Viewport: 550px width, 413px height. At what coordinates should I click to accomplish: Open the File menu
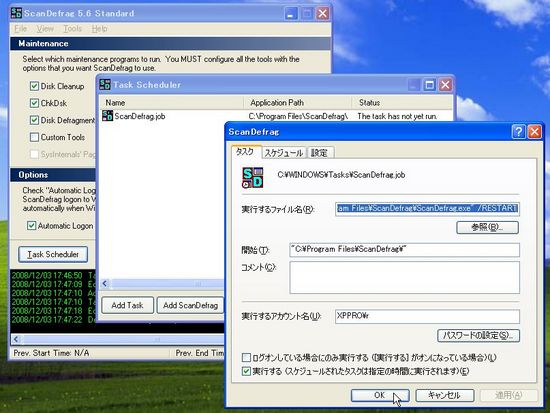(x=21, y=29)
